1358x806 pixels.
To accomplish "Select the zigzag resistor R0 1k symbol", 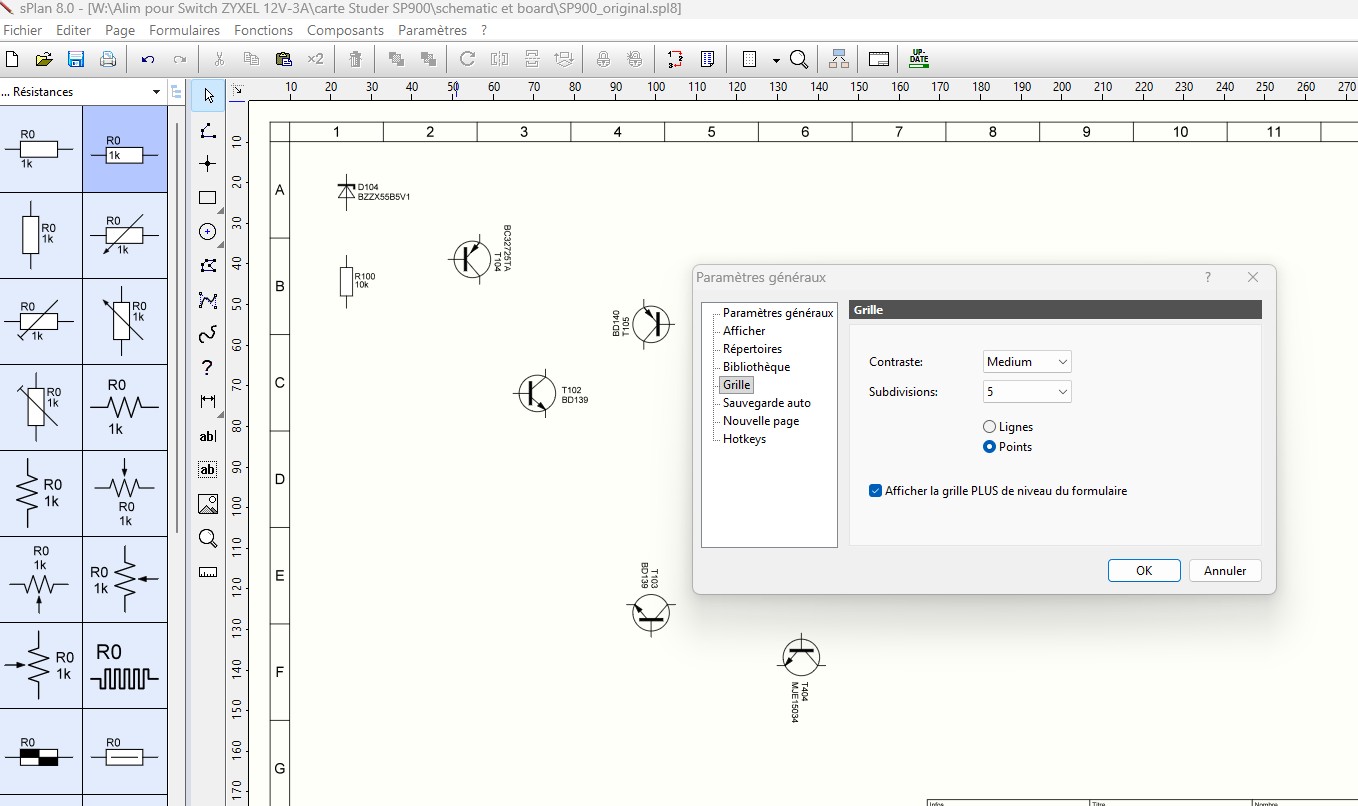I will [x=124, y=407].
